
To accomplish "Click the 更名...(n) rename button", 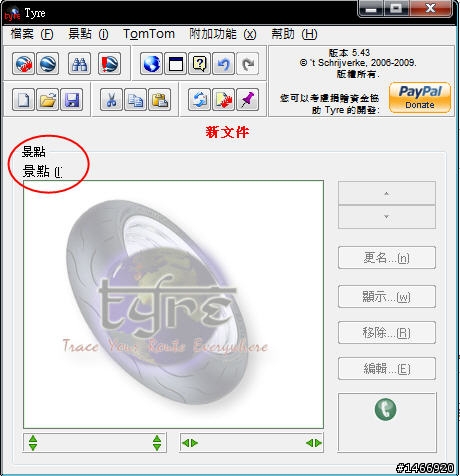I will [x=387, y=258].
